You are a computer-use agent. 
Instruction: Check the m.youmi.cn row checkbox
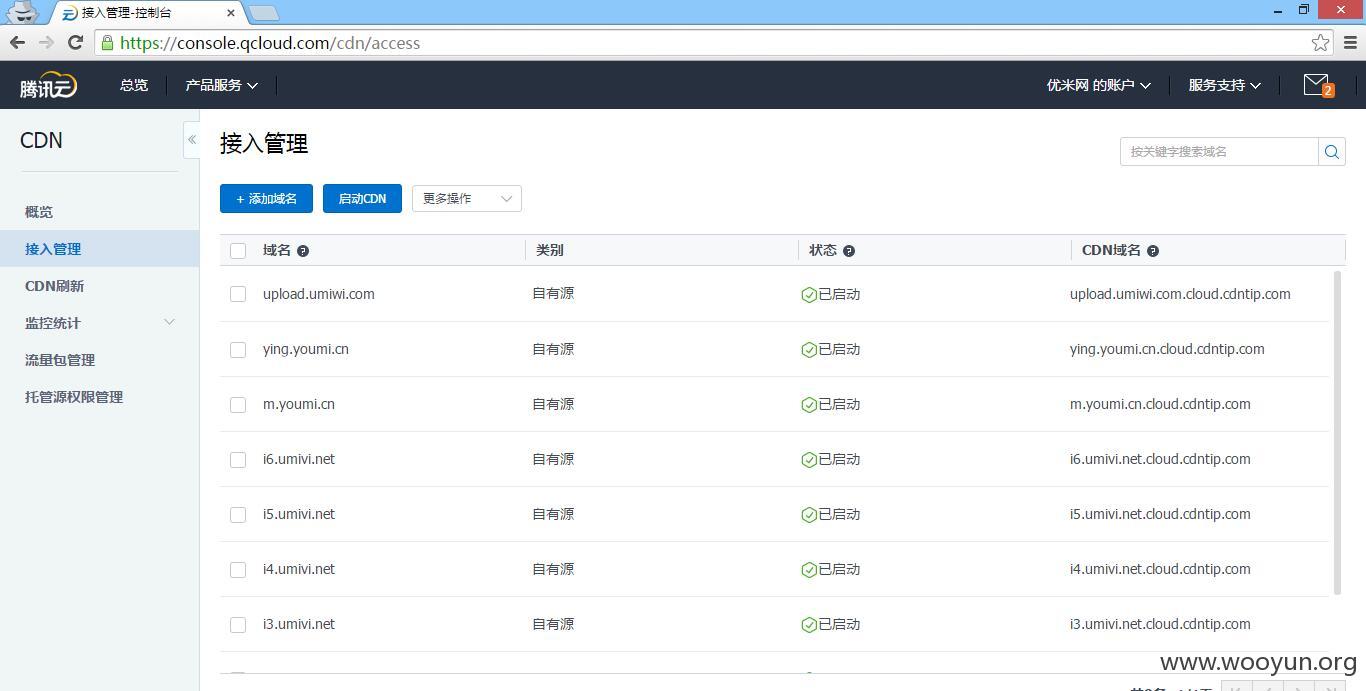point(238,405)
